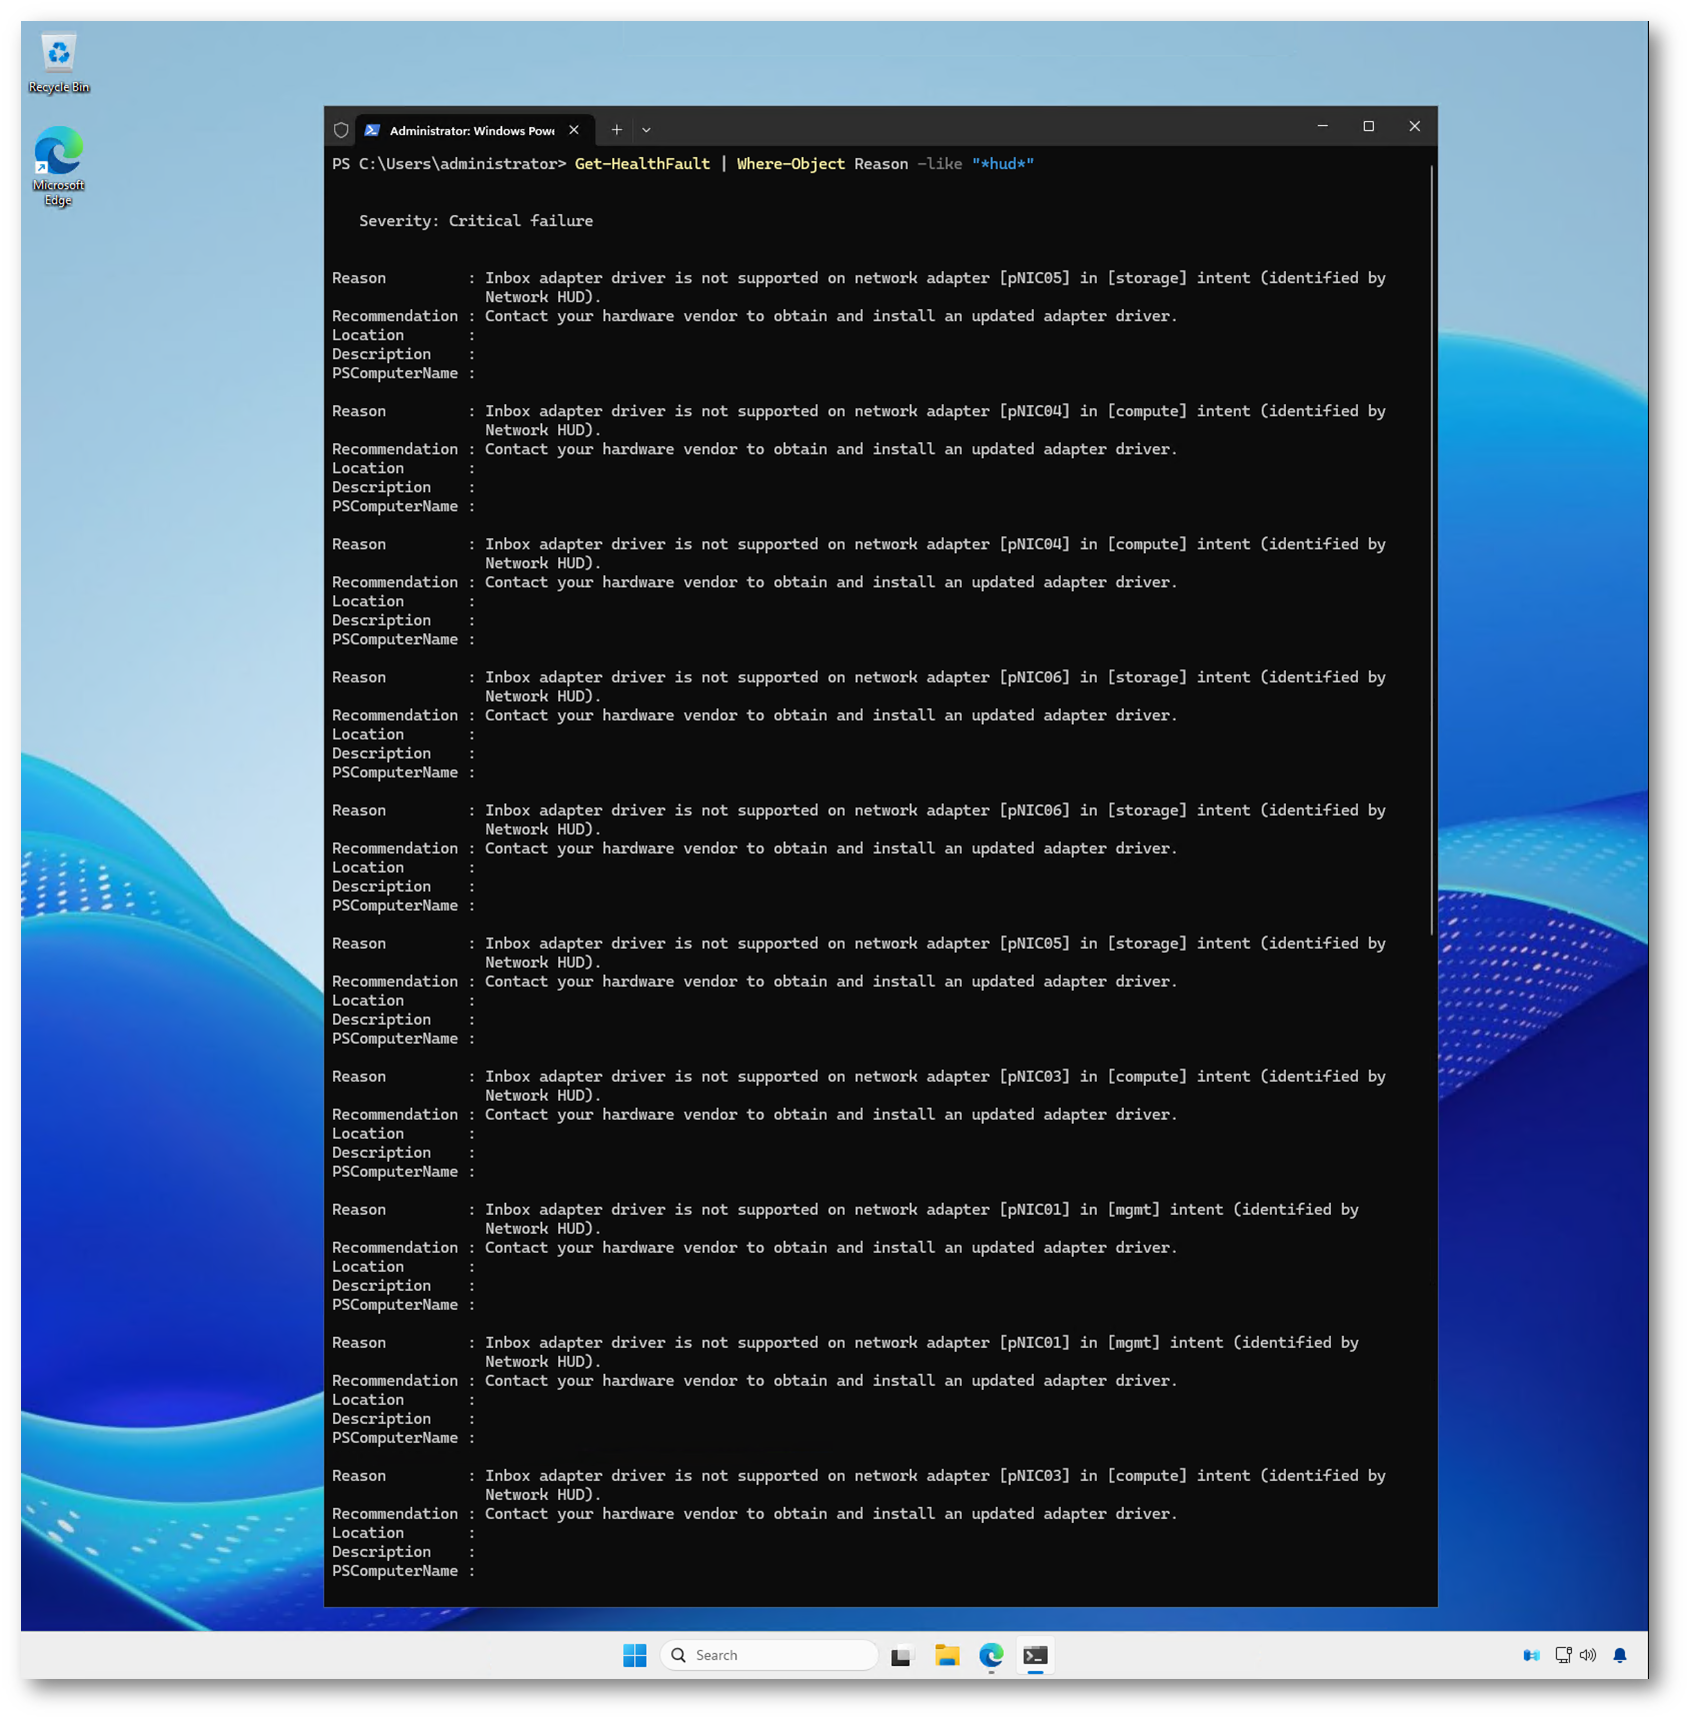Image resolution: width=1691 pixels, height=1721 pixels.
Task: Open the Windows Start menu
Action: click(x=634, y=1655)
